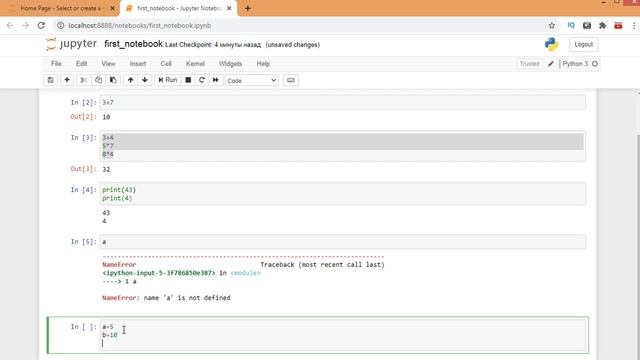
Task: Click into input cell In [4] with print statements
Action: [x=342, y=193]
